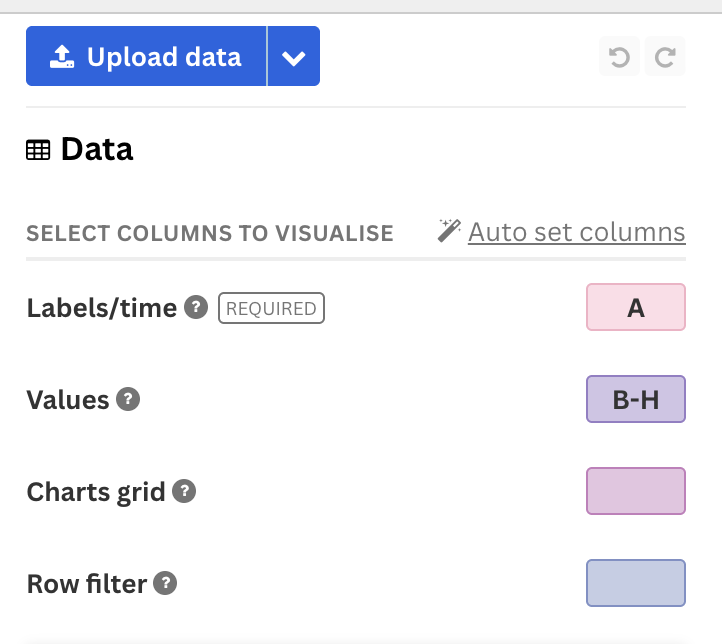Click the Charts grid label text

click(95, 492)
